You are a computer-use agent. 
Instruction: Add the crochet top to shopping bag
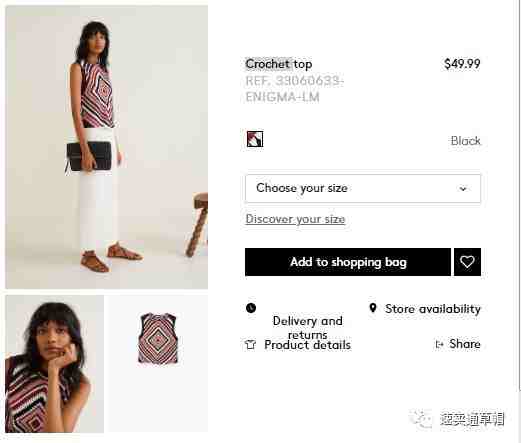click(348, 262)
